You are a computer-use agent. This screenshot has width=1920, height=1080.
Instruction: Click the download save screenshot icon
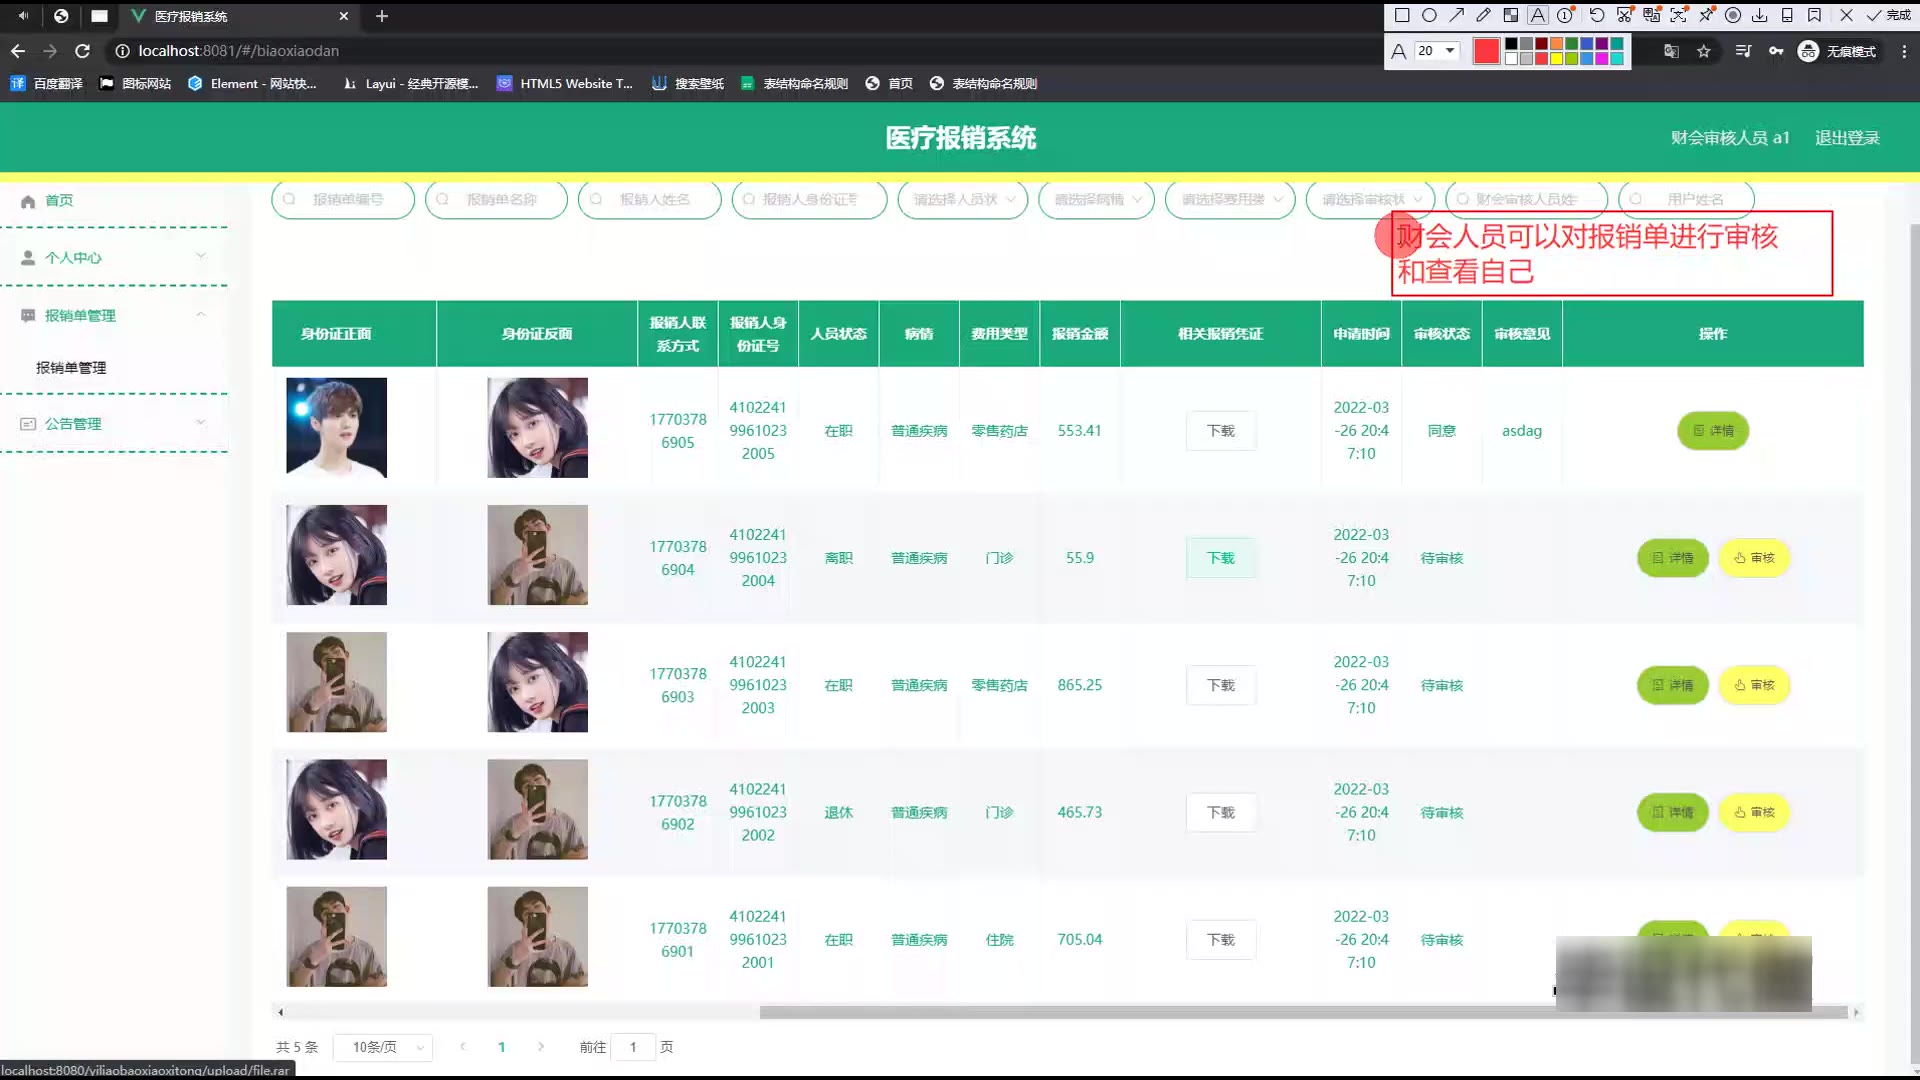(x=1760, y=15)
